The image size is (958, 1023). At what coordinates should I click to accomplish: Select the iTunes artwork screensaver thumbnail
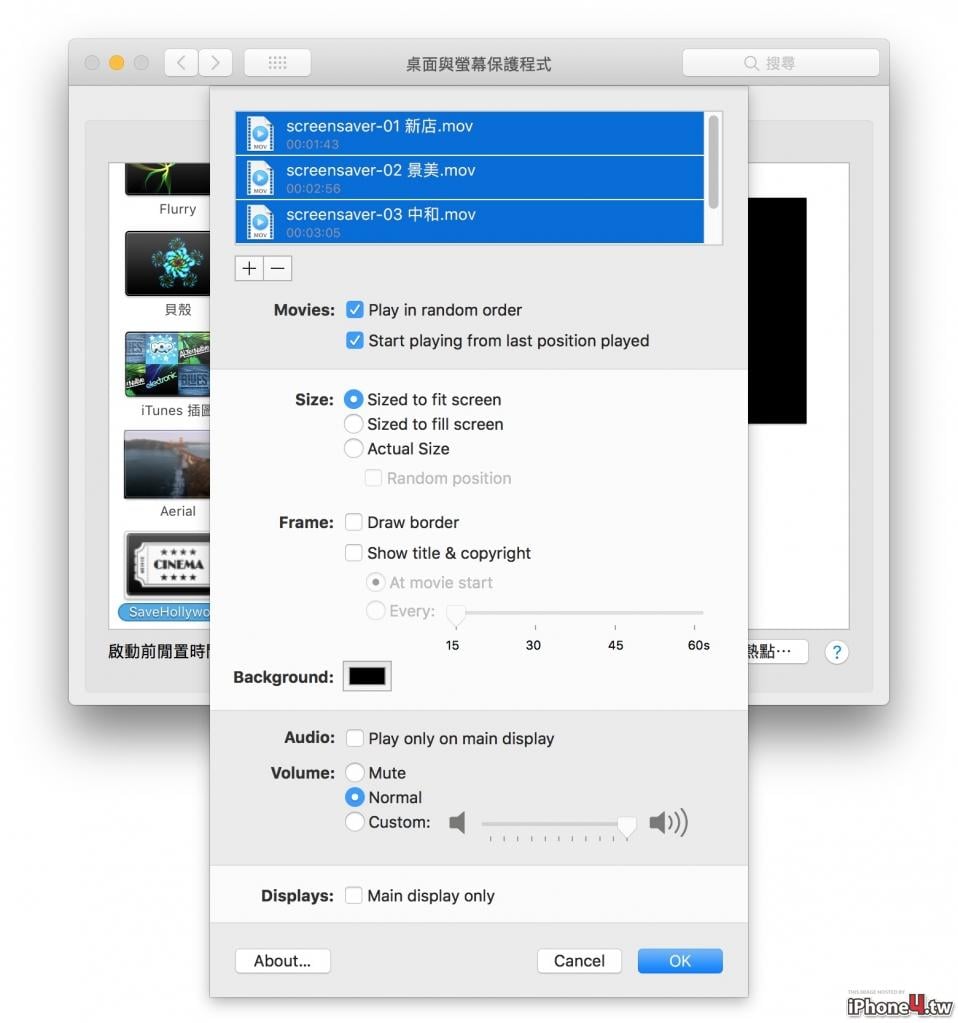click(x=168, y=364)
